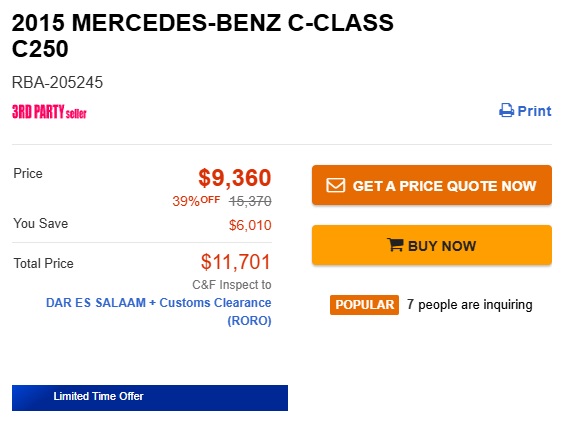Click the $9,360 price value
This screenshot has width=579, height=431.
pos(234,178)
